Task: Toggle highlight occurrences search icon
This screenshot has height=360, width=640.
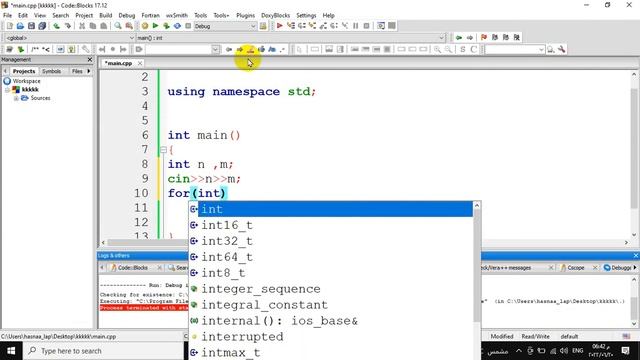Action: point(251,49)
